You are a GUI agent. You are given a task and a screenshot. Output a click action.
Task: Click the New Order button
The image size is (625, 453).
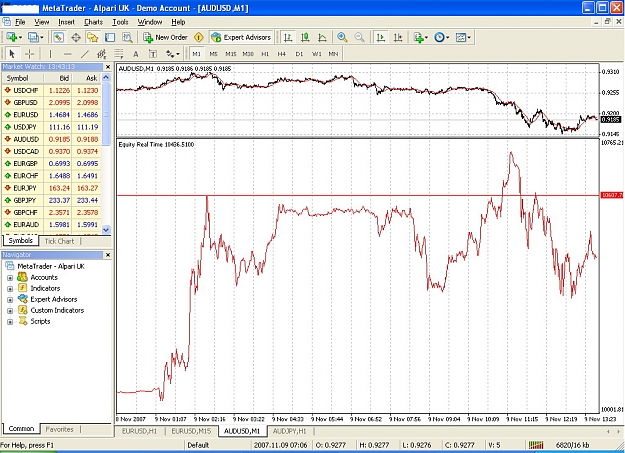pos(165,37)
